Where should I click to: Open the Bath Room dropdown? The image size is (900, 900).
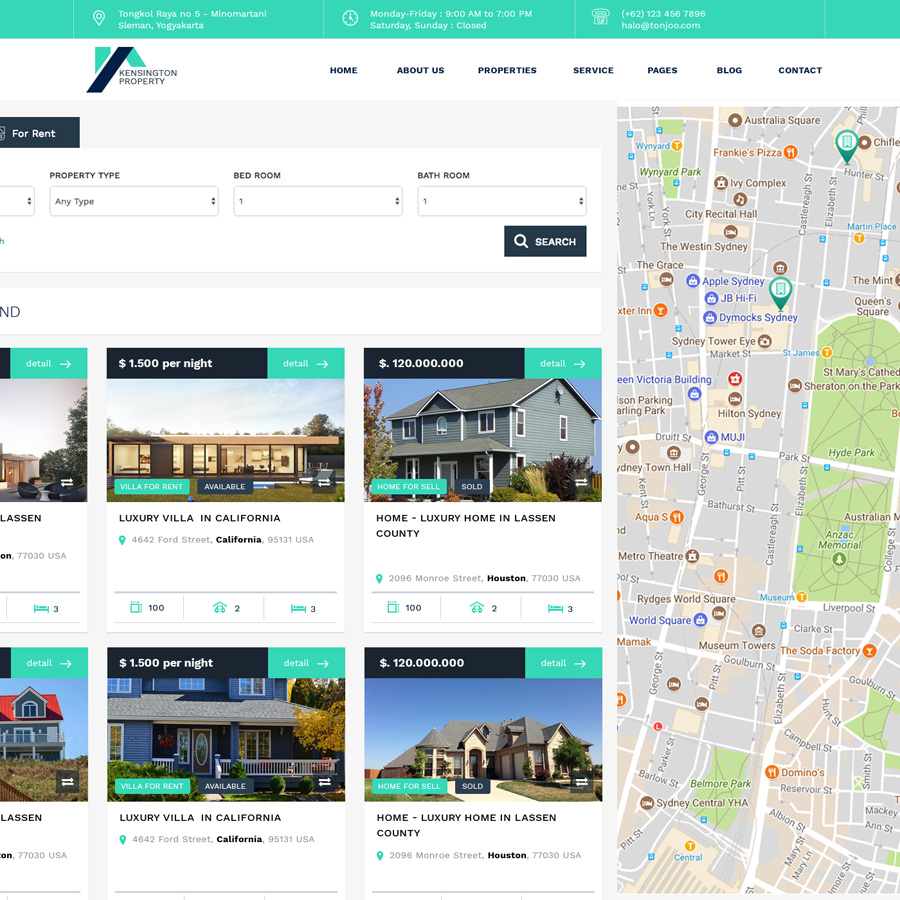(x=502, y=201)
